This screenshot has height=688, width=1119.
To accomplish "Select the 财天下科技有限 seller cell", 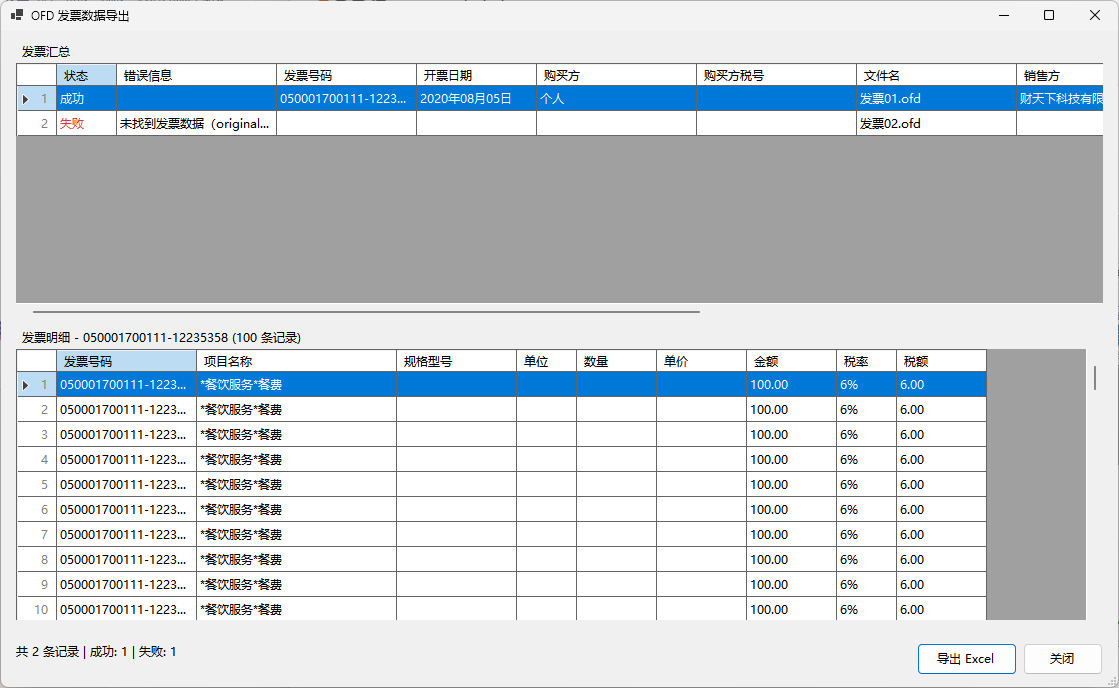I will click(1060, 98).
